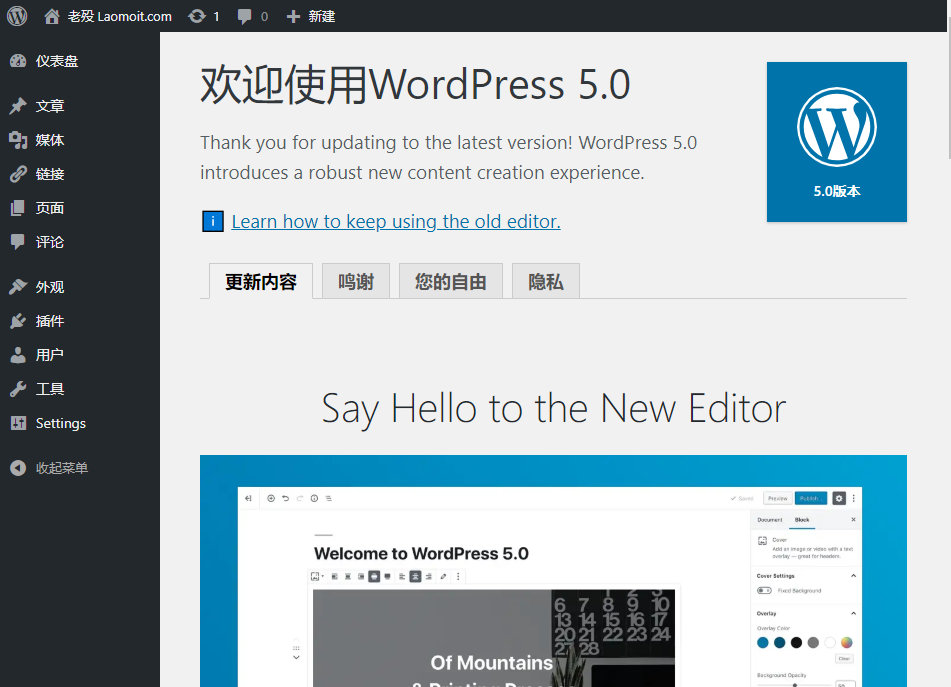The width and height of the screenshot is (951, 687).
Task: Toggle Fixed Background switch in preview
Action: point(764,591)
